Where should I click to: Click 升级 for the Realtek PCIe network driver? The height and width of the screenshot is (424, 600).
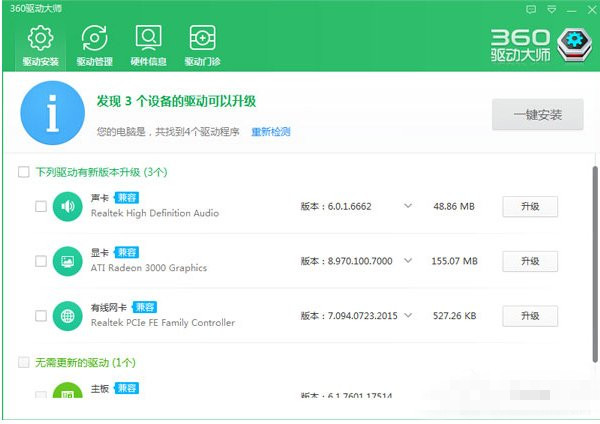tap(529, 316)
